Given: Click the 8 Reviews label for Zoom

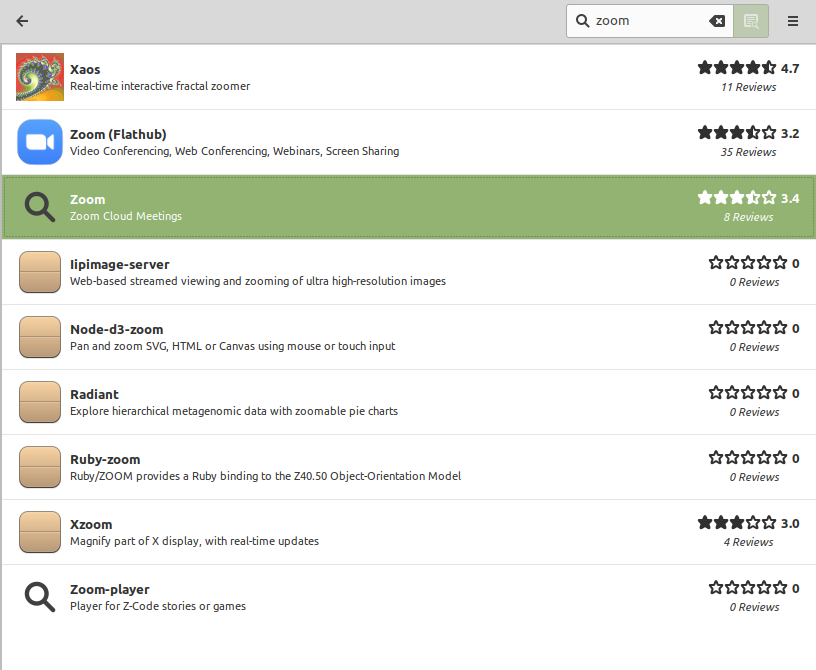Looking at the screenshot, I should pos(748,217).
